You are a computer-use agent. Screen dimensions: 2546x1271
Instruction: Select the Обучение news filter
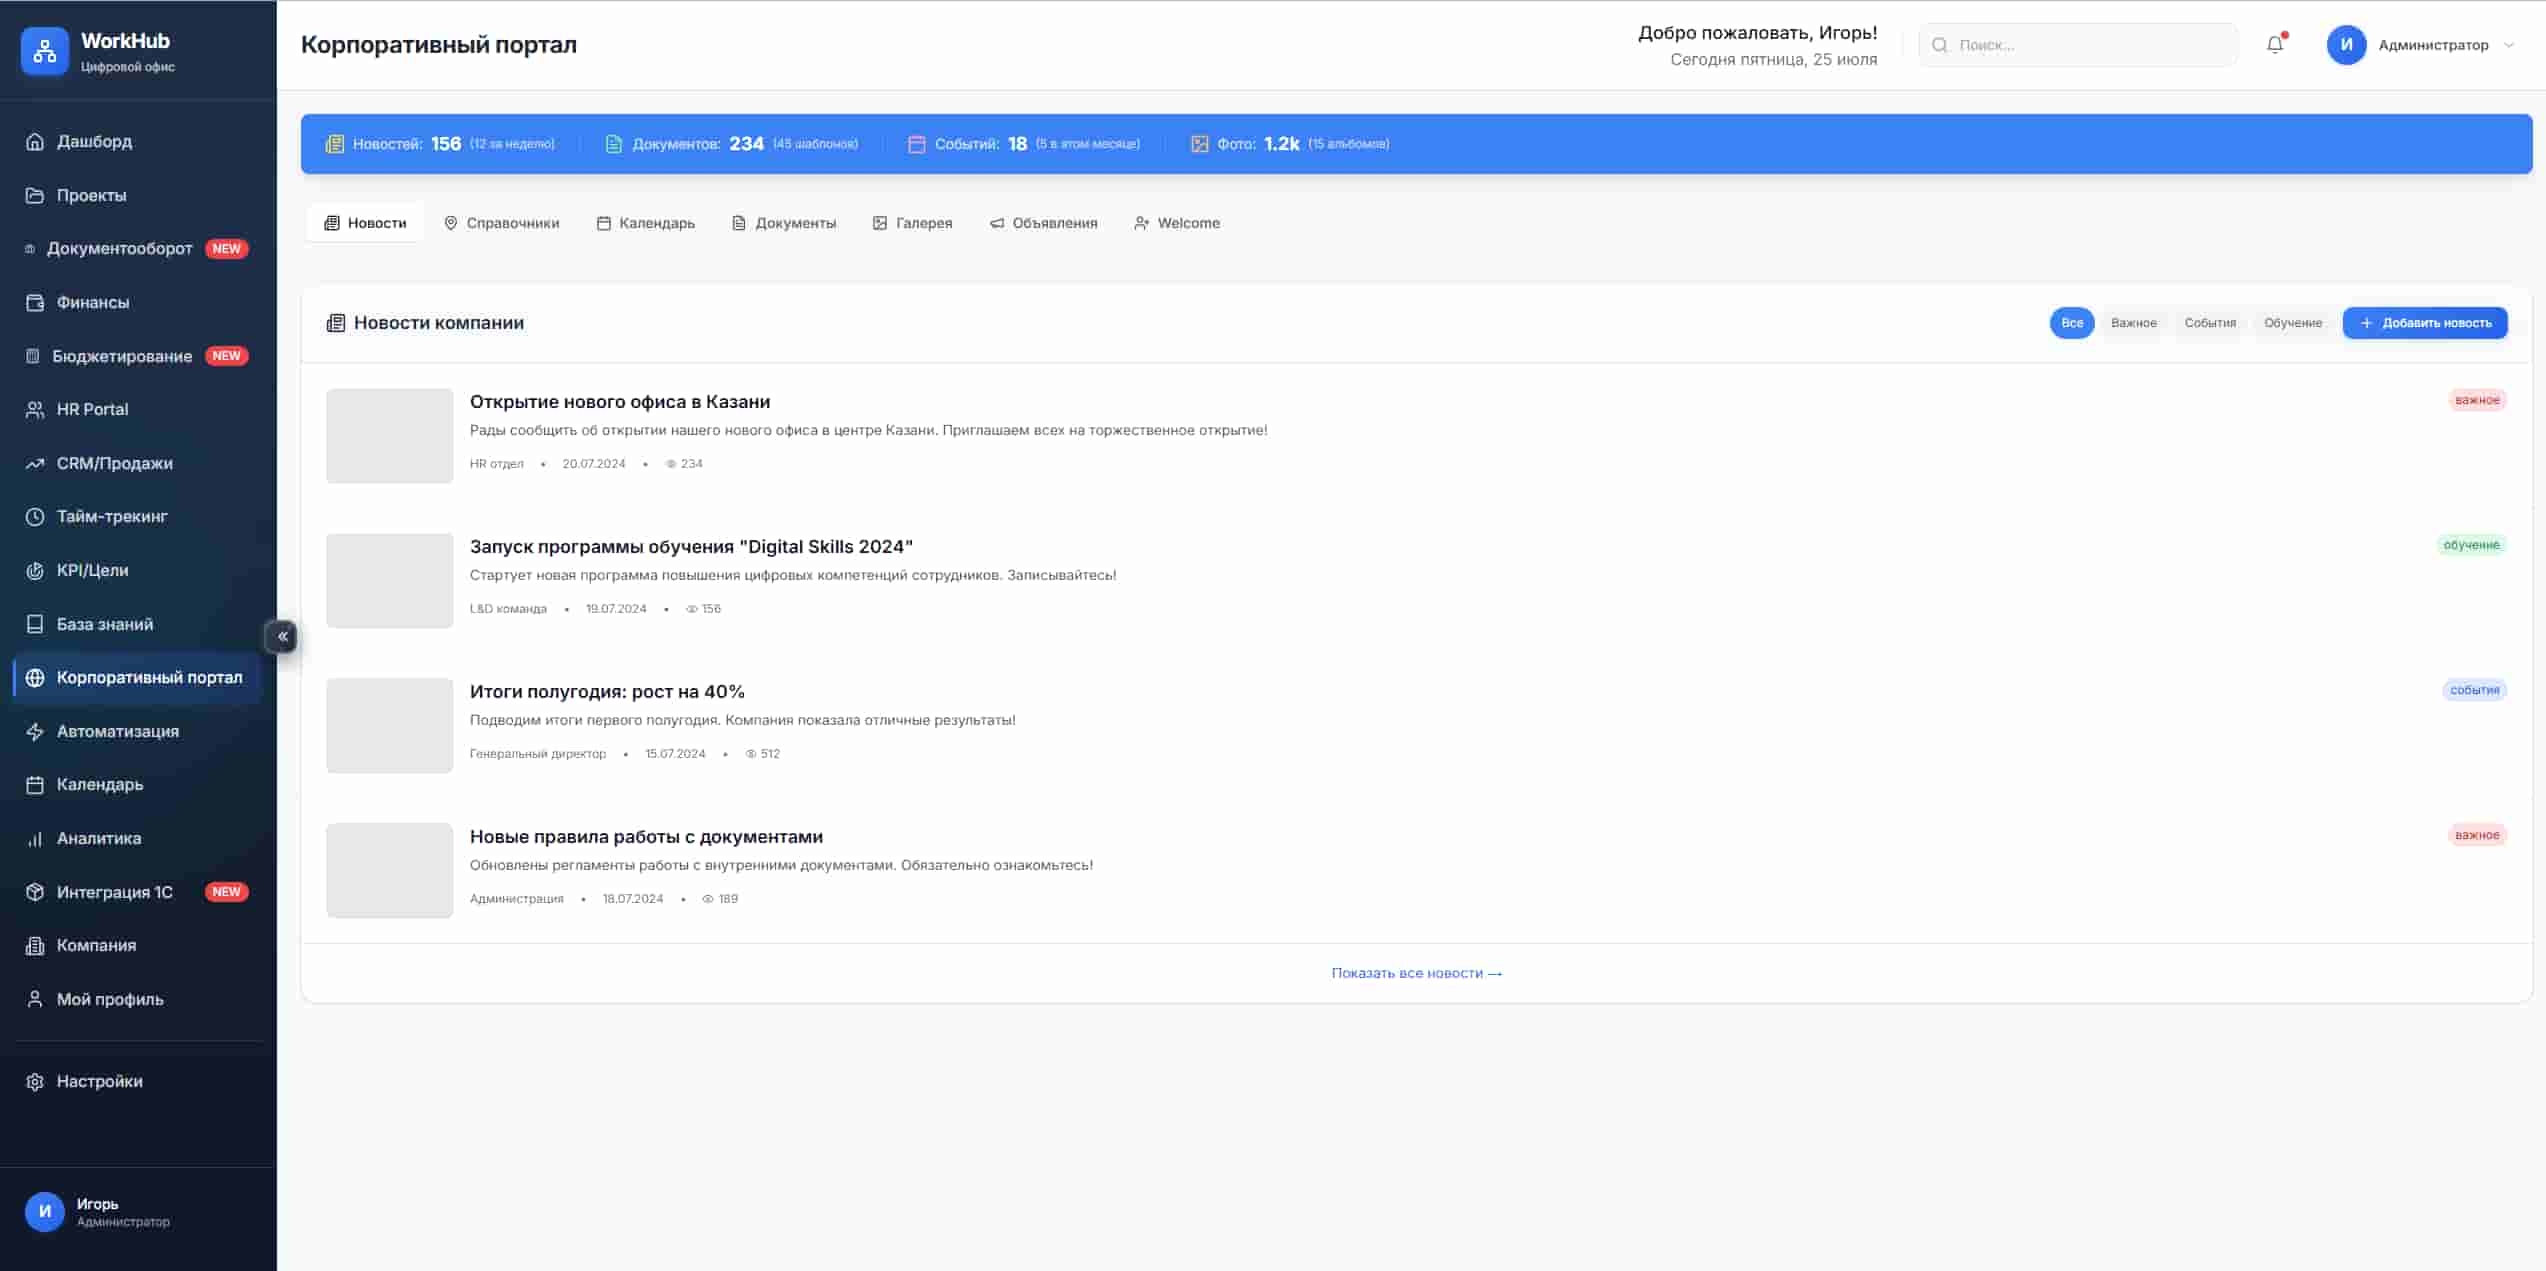(x=2292, y=323)
